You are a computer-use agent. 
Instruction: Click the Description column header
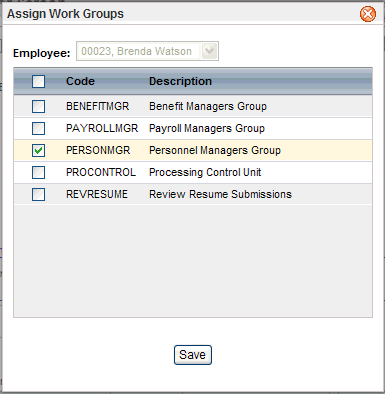tap(180, 81)
